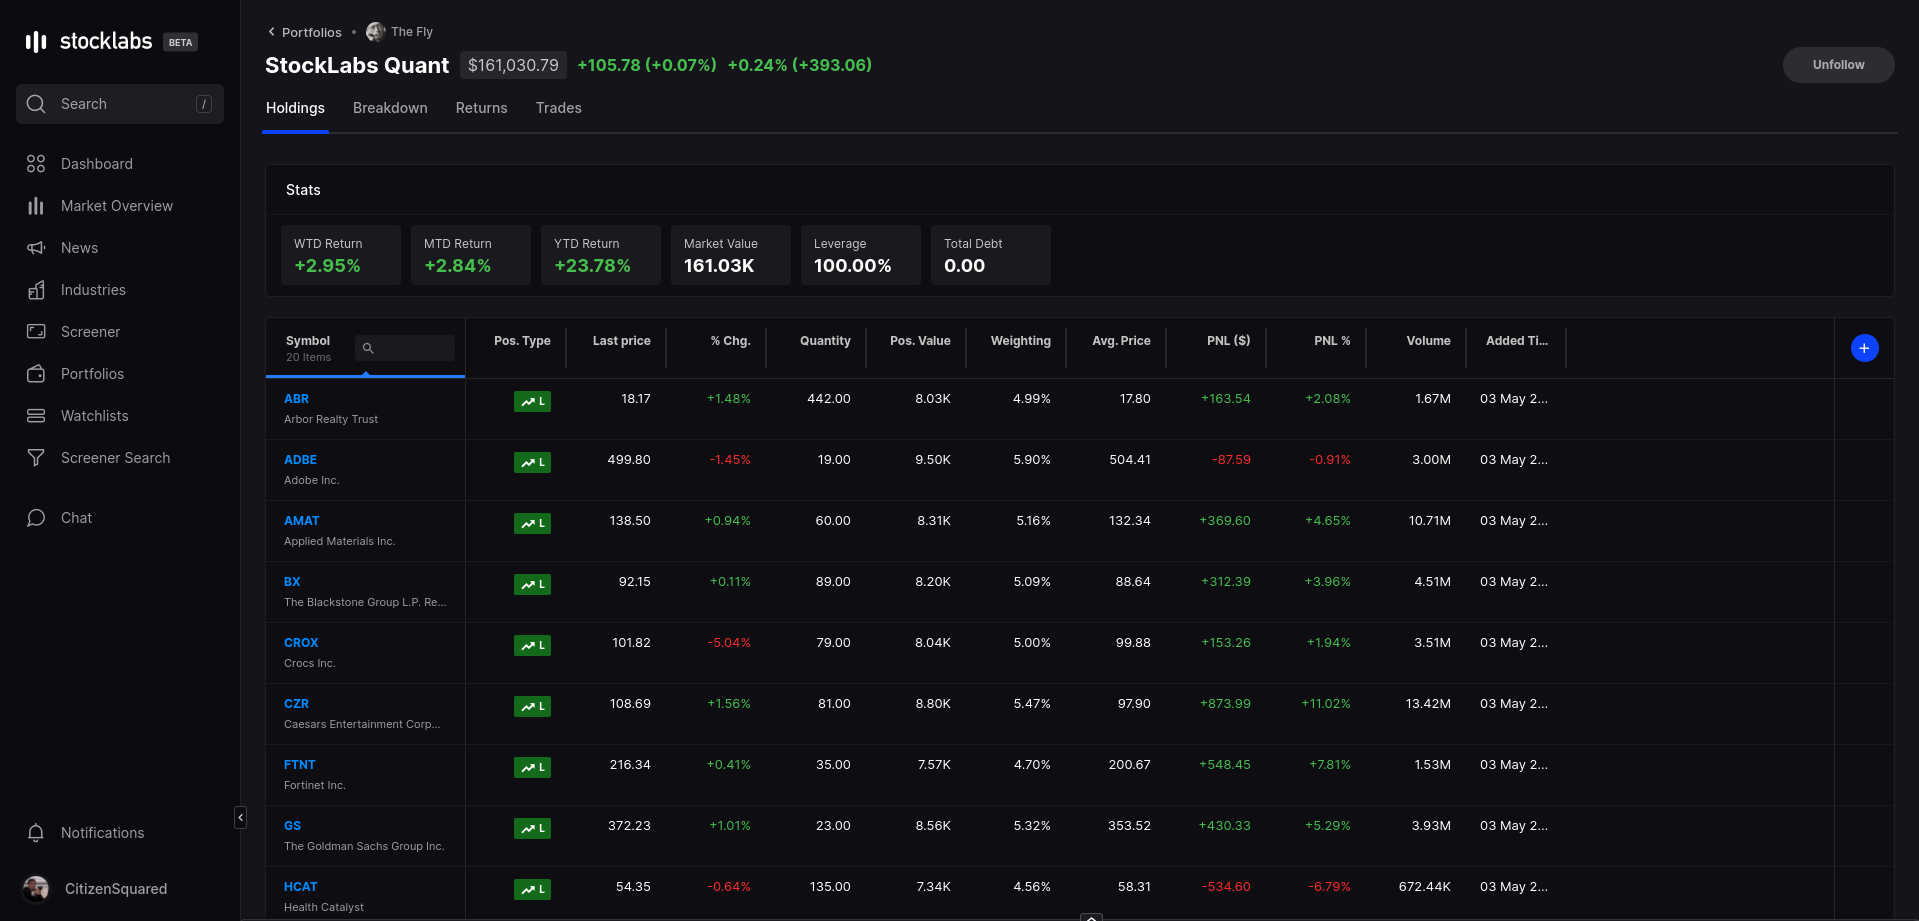Open the HCAT ticker link
The height and width of the screenshot is (921, 1919).
[x=300, y=887]
